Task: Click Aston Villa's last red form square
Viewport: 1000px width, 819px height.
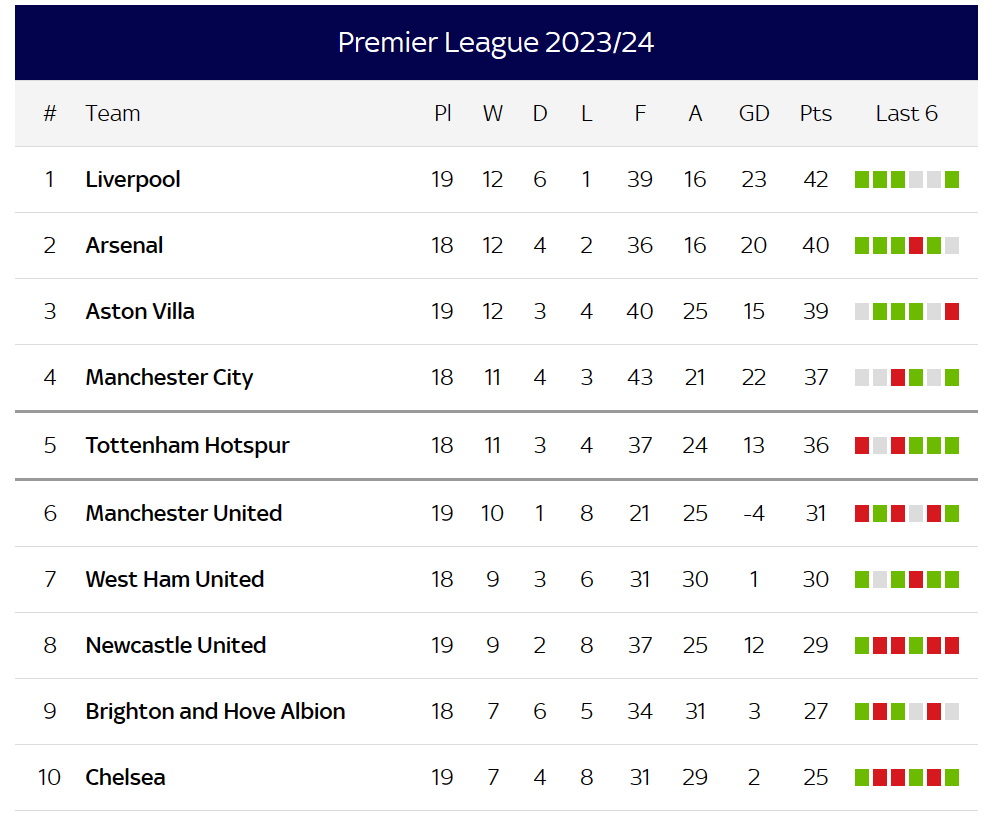Action: [x=952, y=311]
